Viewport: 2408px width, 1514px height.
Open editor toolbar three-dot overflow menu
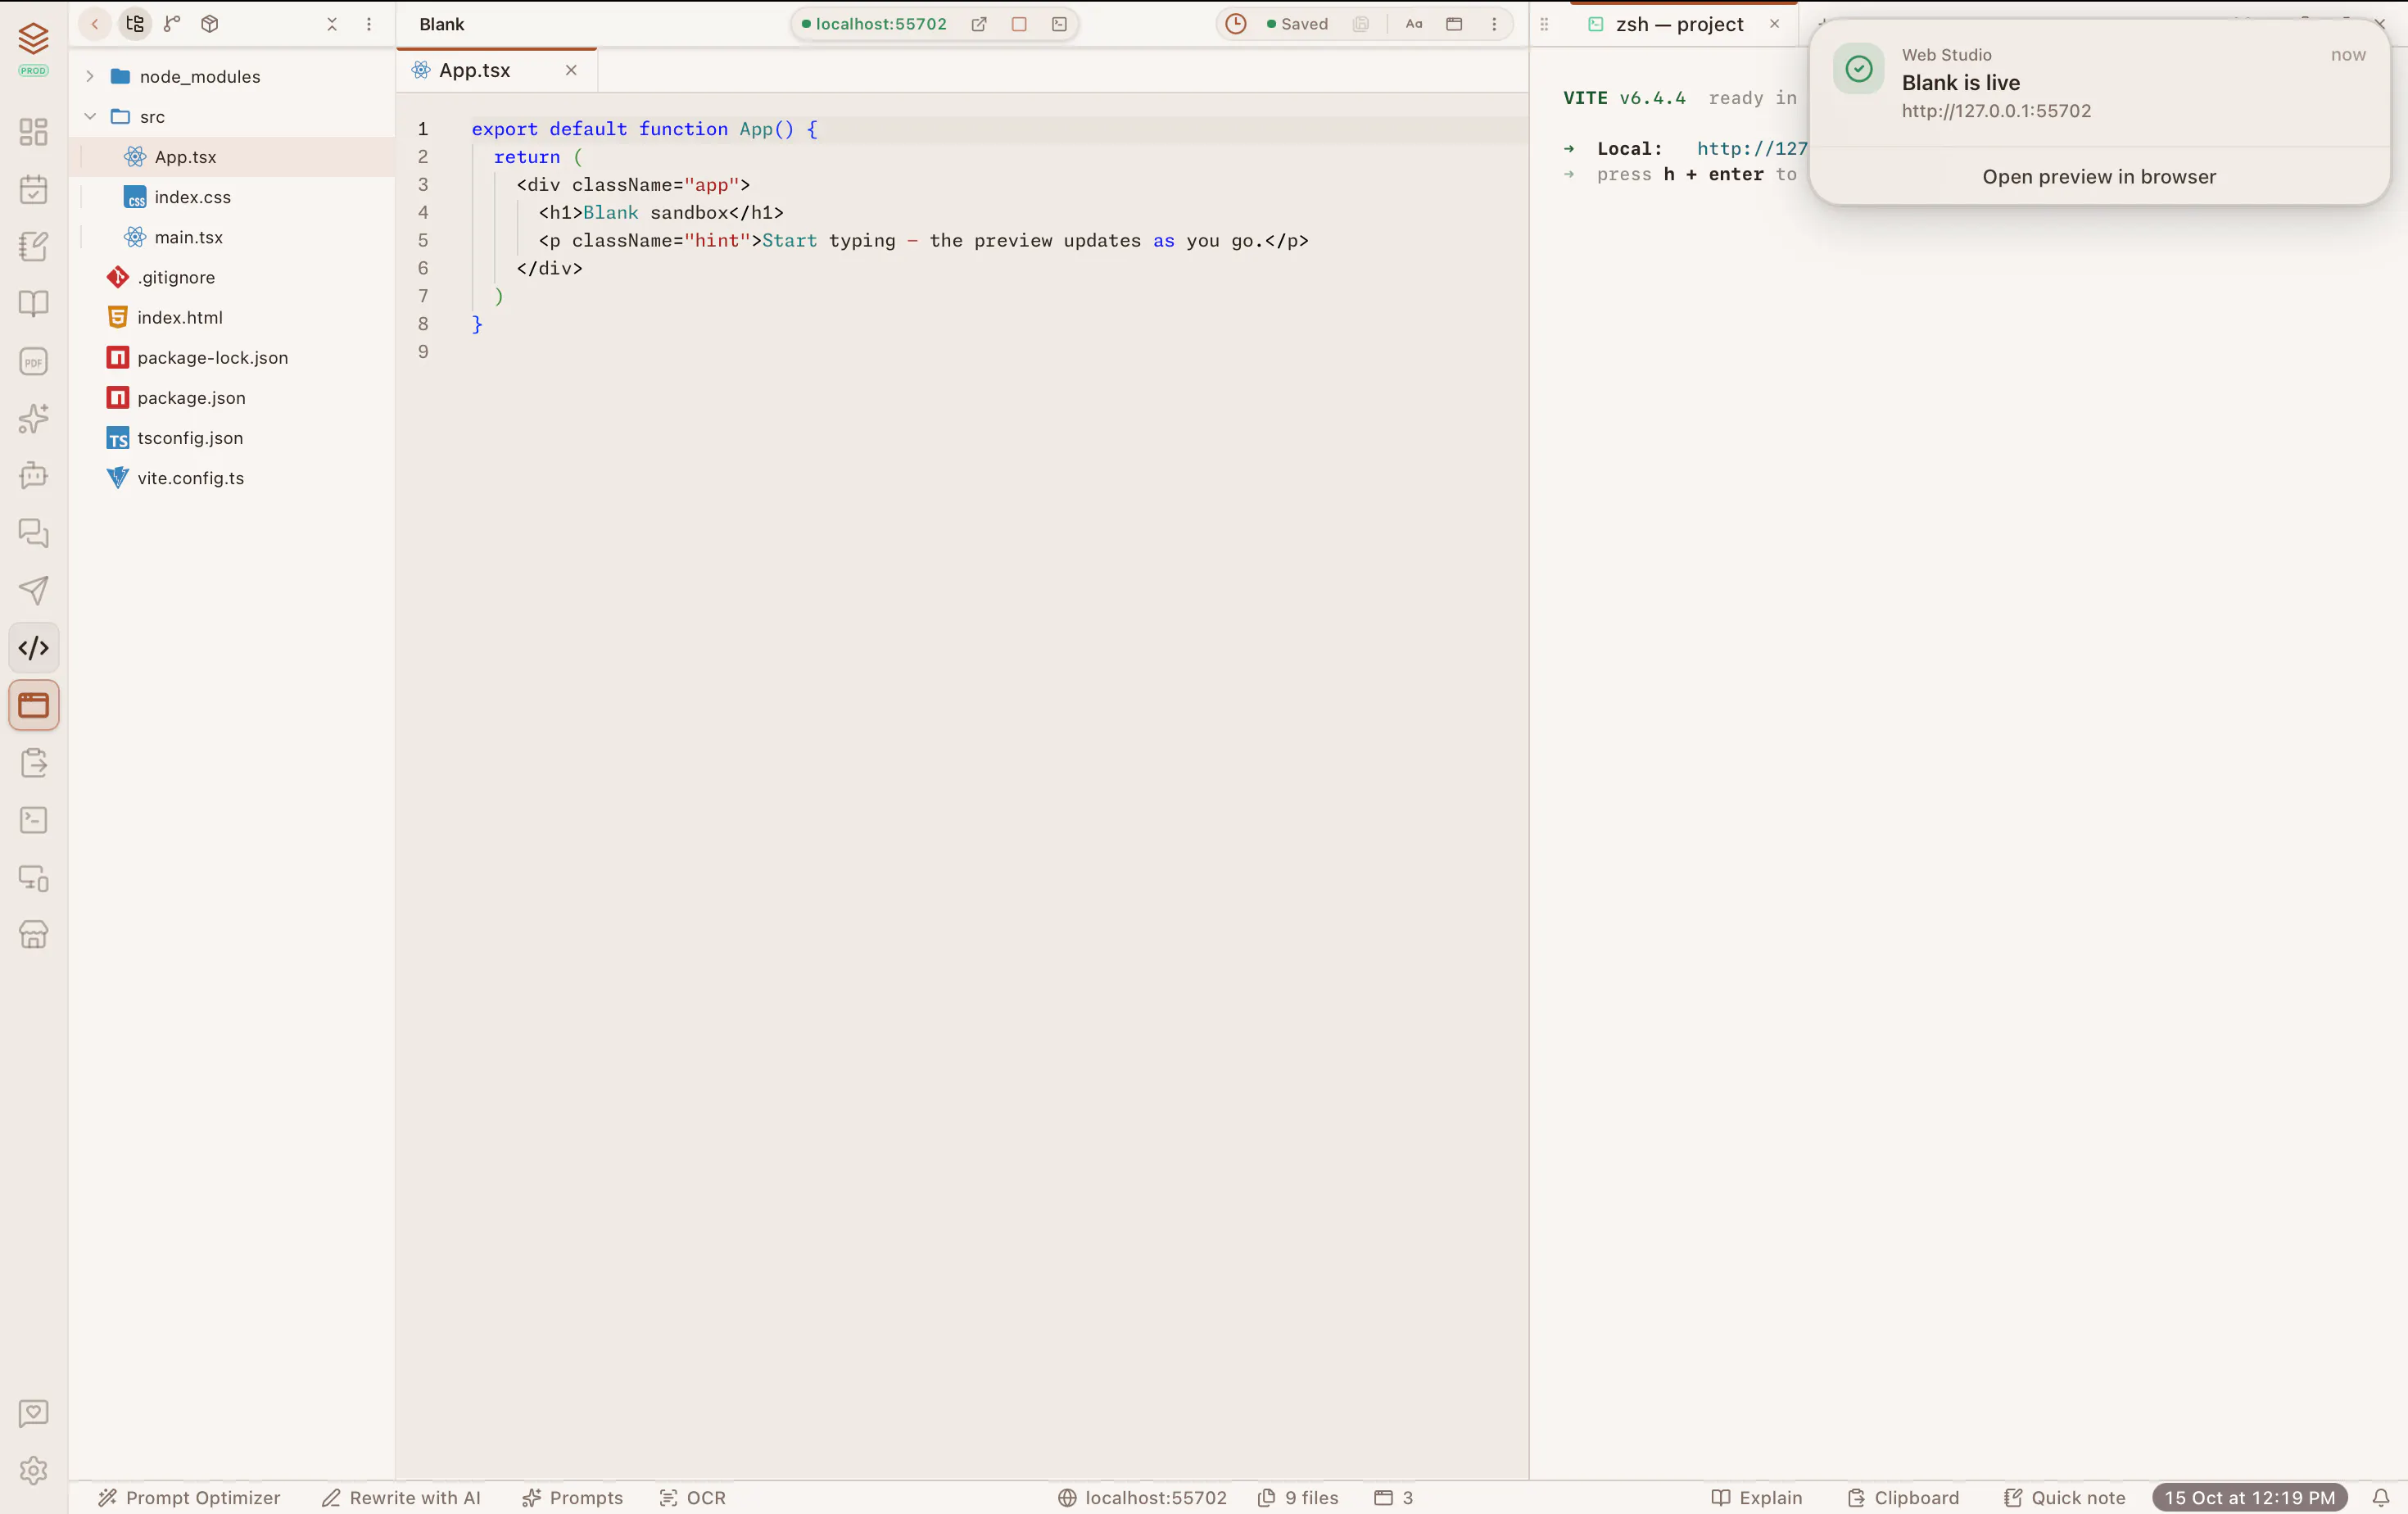pyautogui.click(x=1494, y=24)
